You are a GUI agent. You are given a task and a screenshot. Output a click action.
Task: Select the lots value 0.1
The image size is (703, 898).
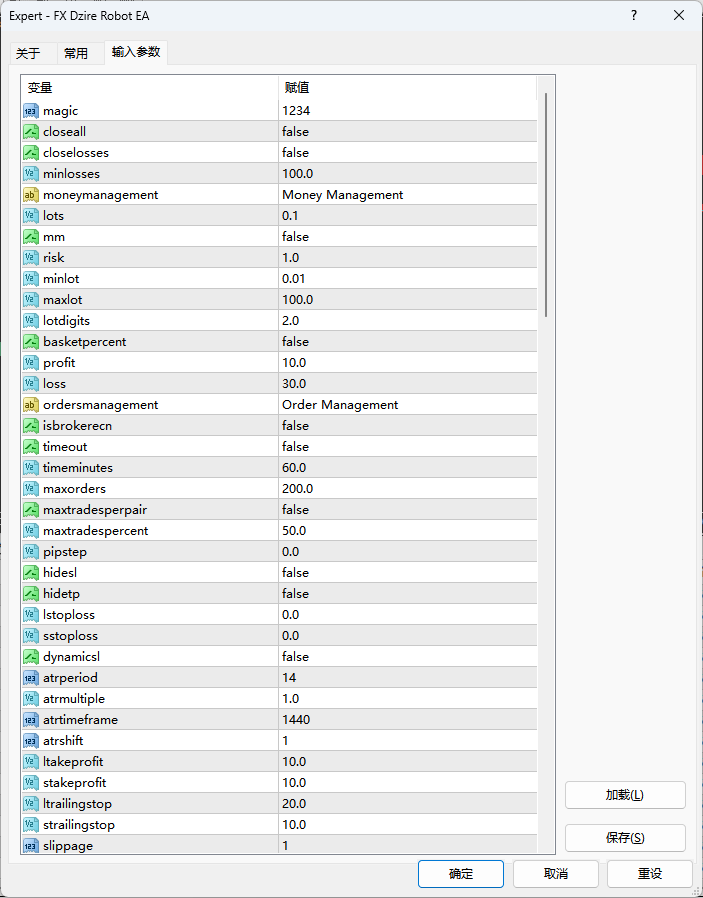click(x=290, y=216)
